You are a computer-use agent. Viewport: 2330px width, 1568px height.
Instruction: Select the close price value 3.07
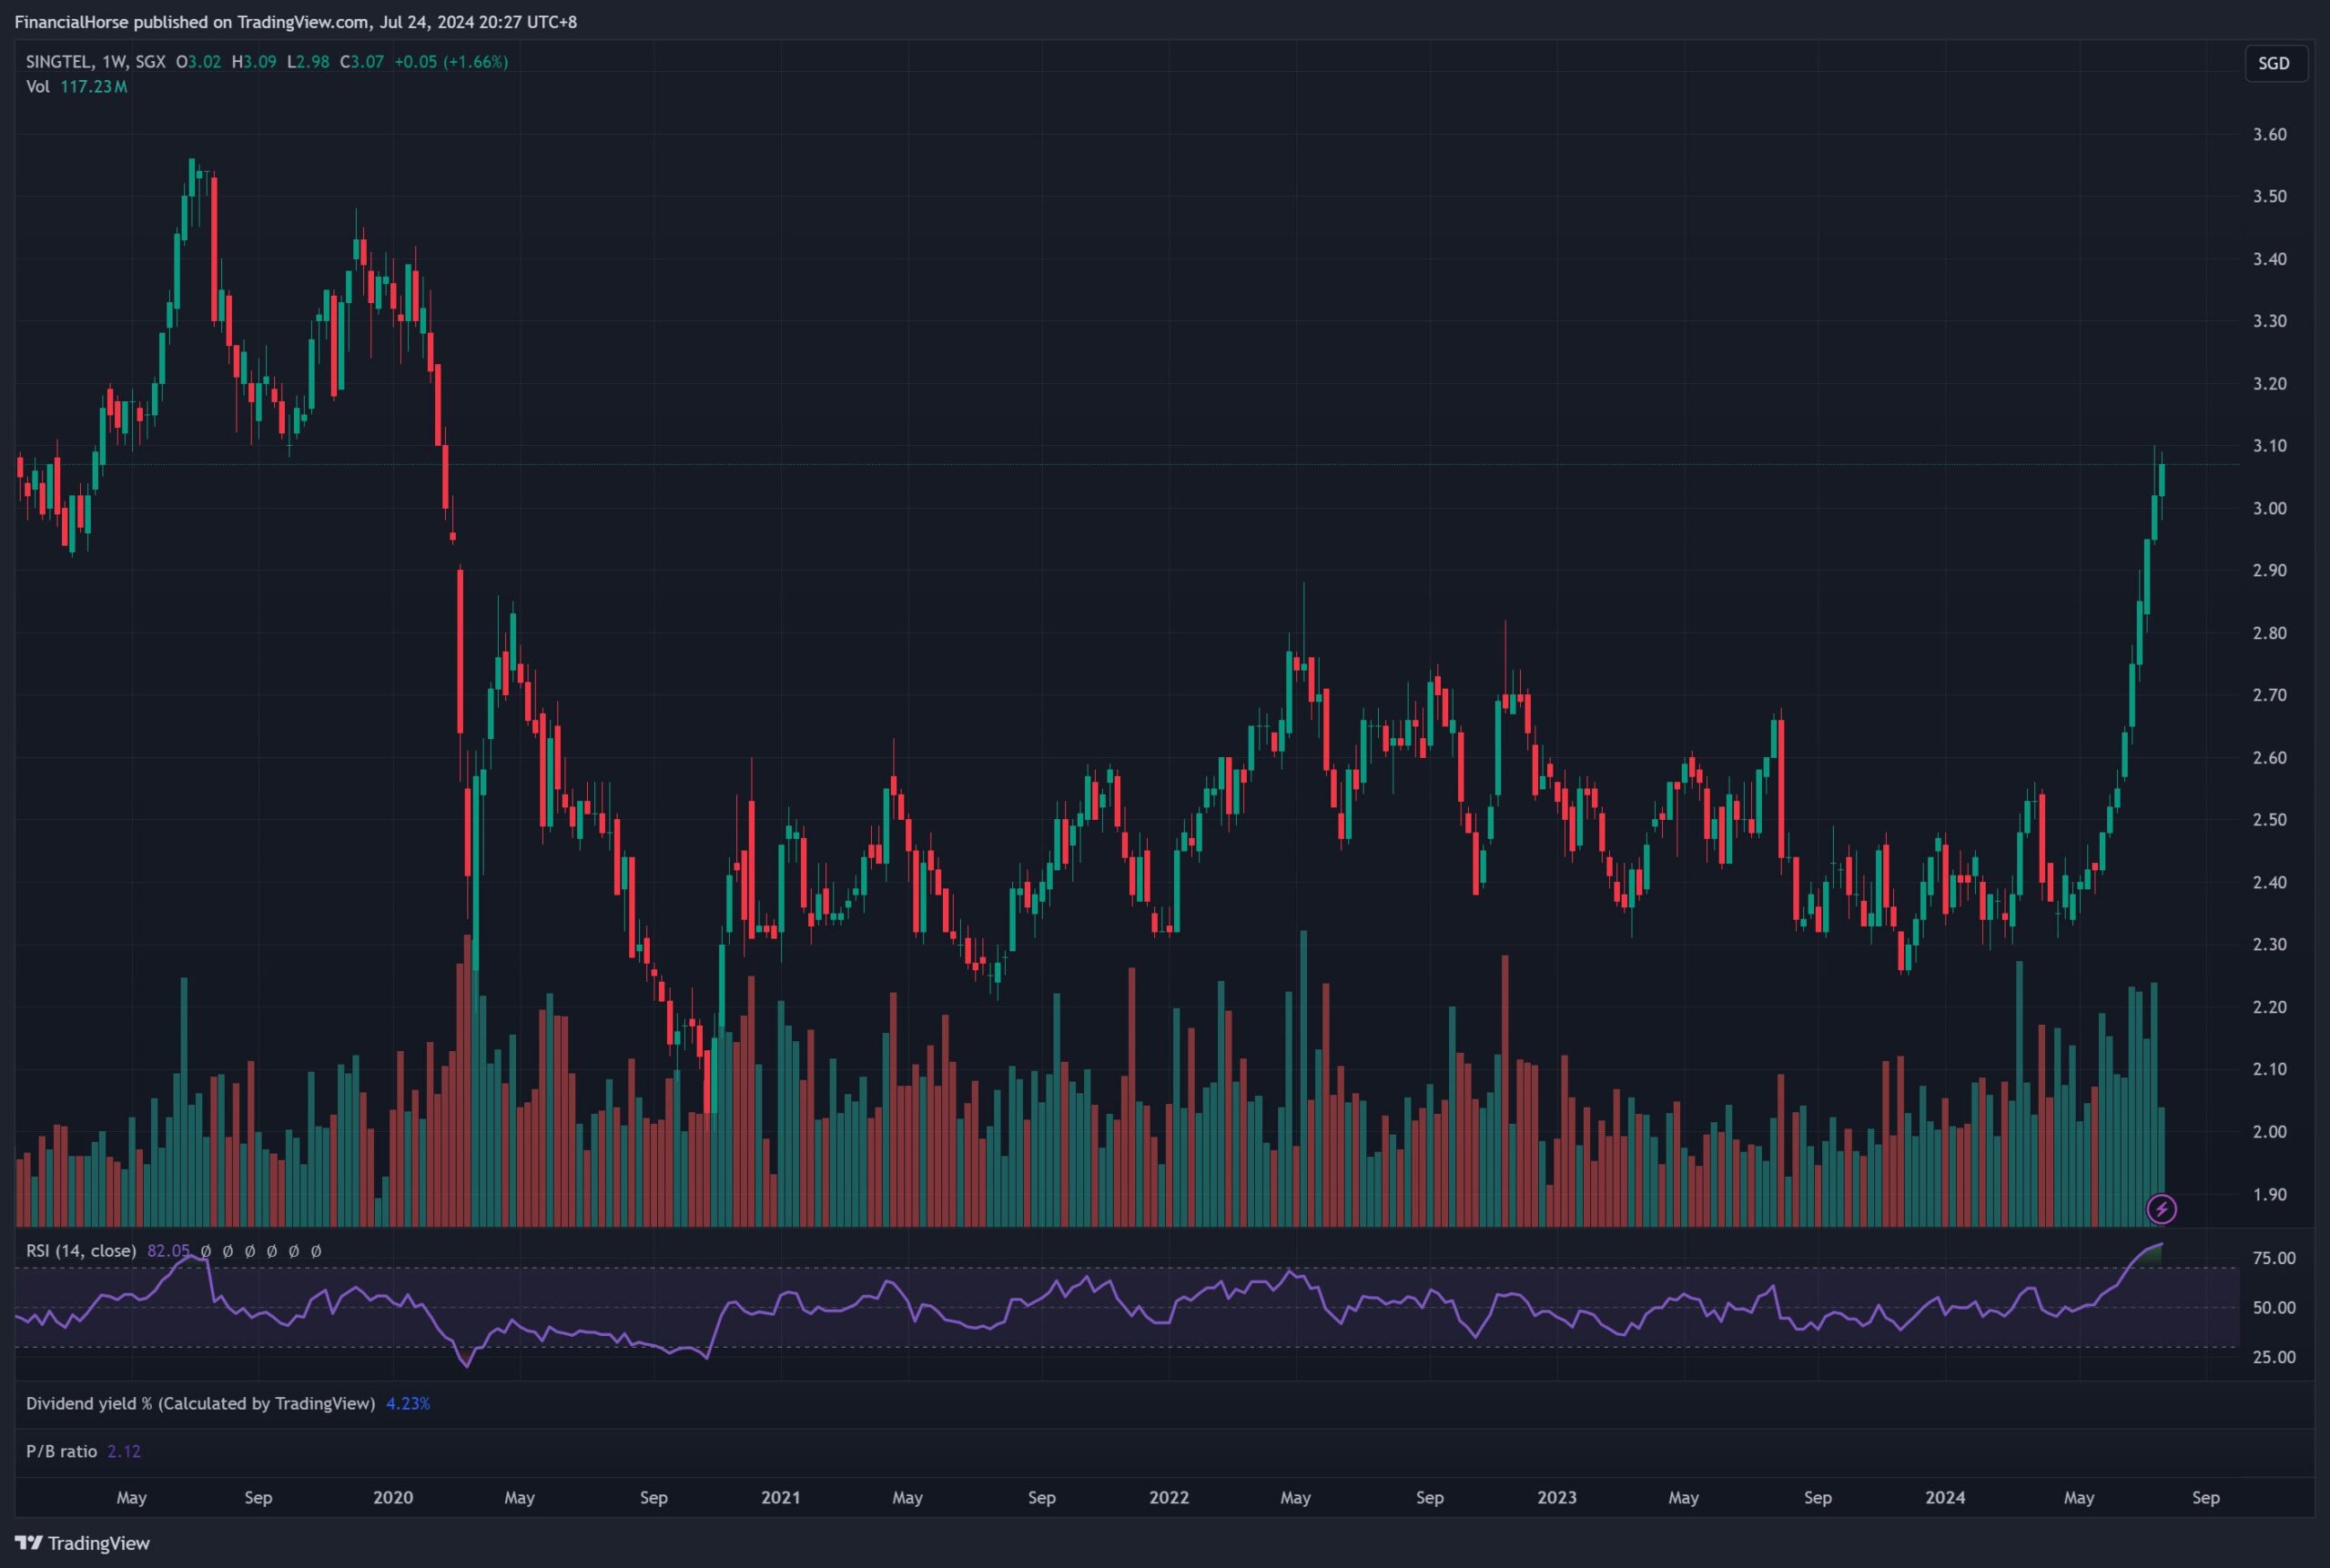(367, 62)
